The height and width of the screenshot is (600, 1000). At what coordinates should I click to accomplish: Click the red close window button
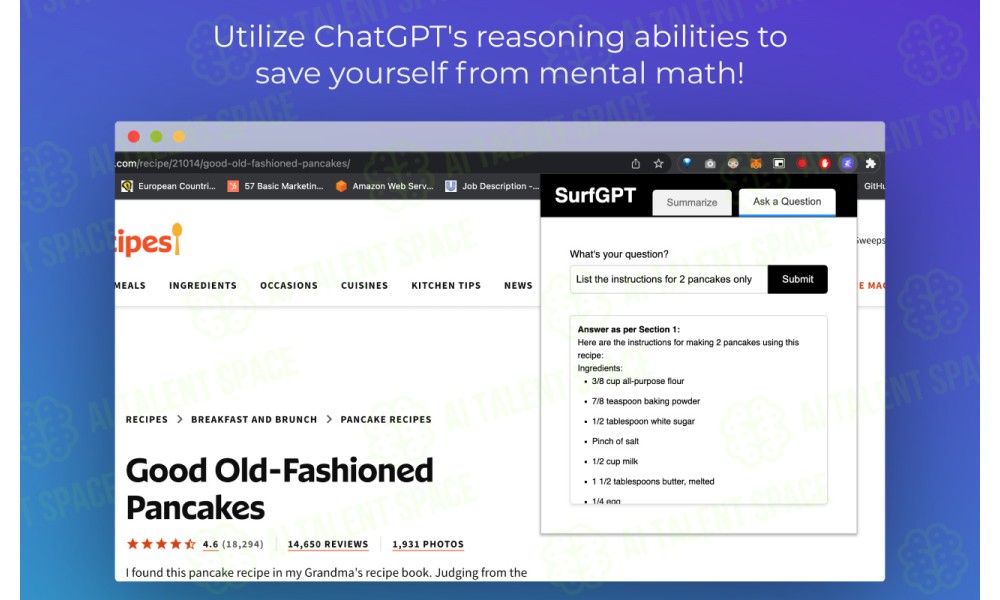[134, 136]
